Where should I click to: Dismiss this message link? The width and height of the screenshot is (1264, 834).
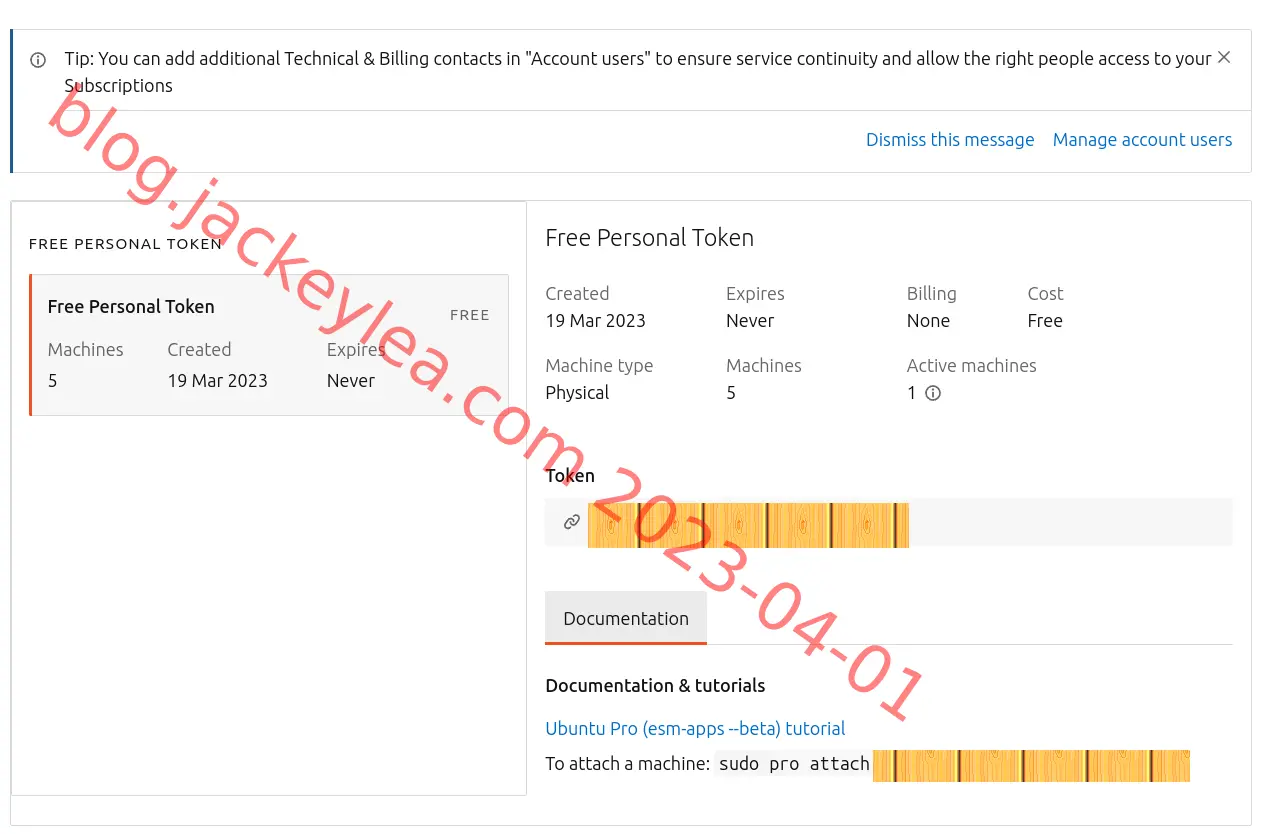coord(950,140)
